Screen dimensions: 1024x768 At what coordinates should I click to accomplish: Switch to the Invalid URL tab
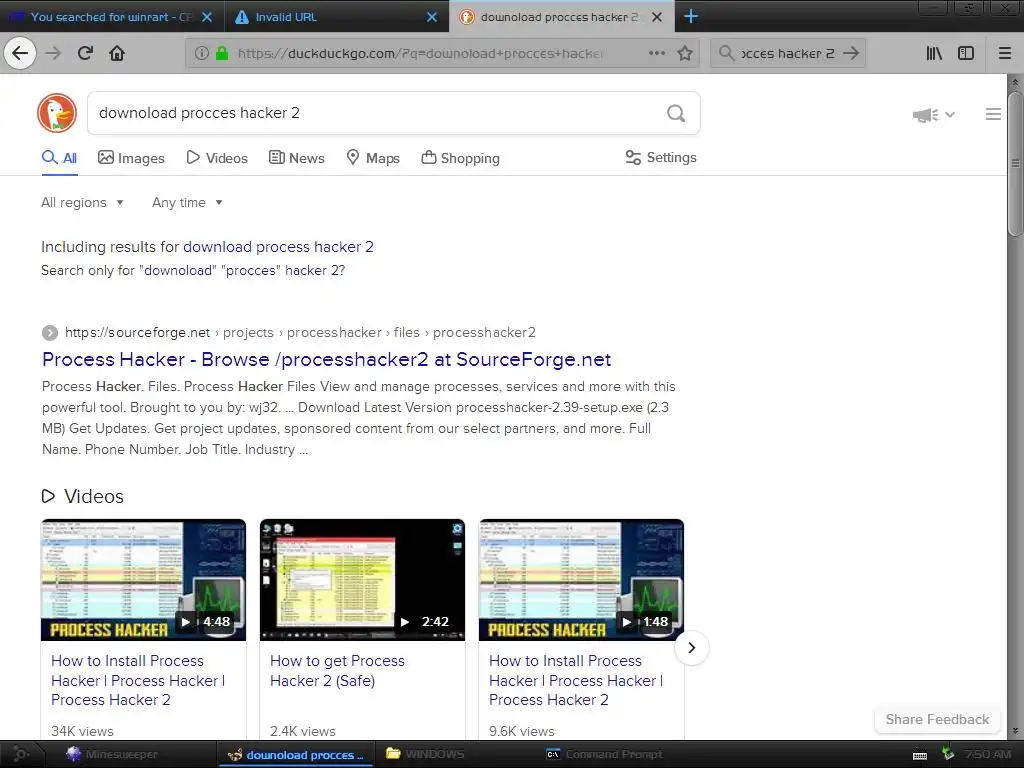pos(336,17)
